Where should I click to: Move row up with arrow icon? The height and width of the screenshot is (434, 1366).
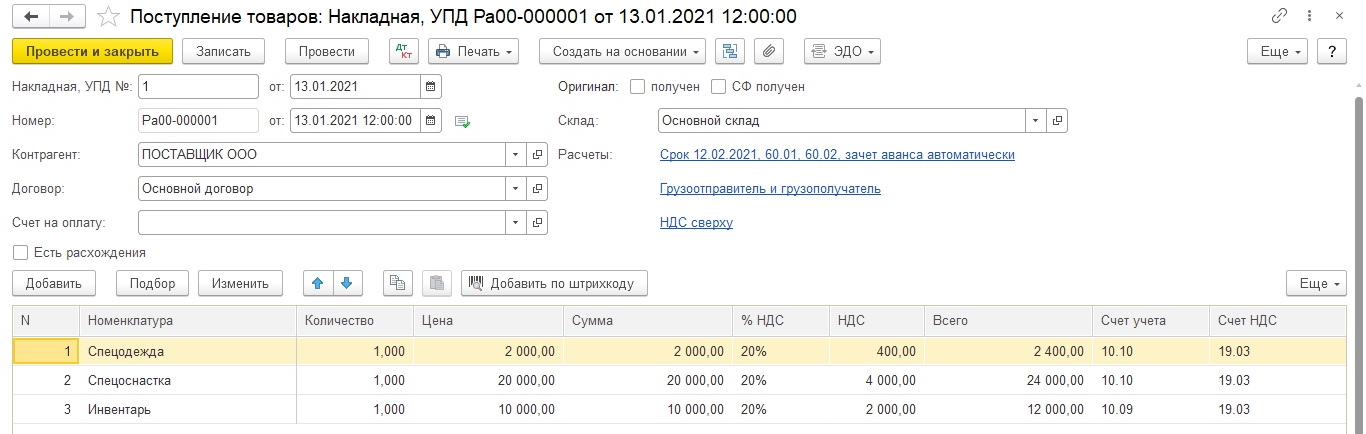pos(318,283)
